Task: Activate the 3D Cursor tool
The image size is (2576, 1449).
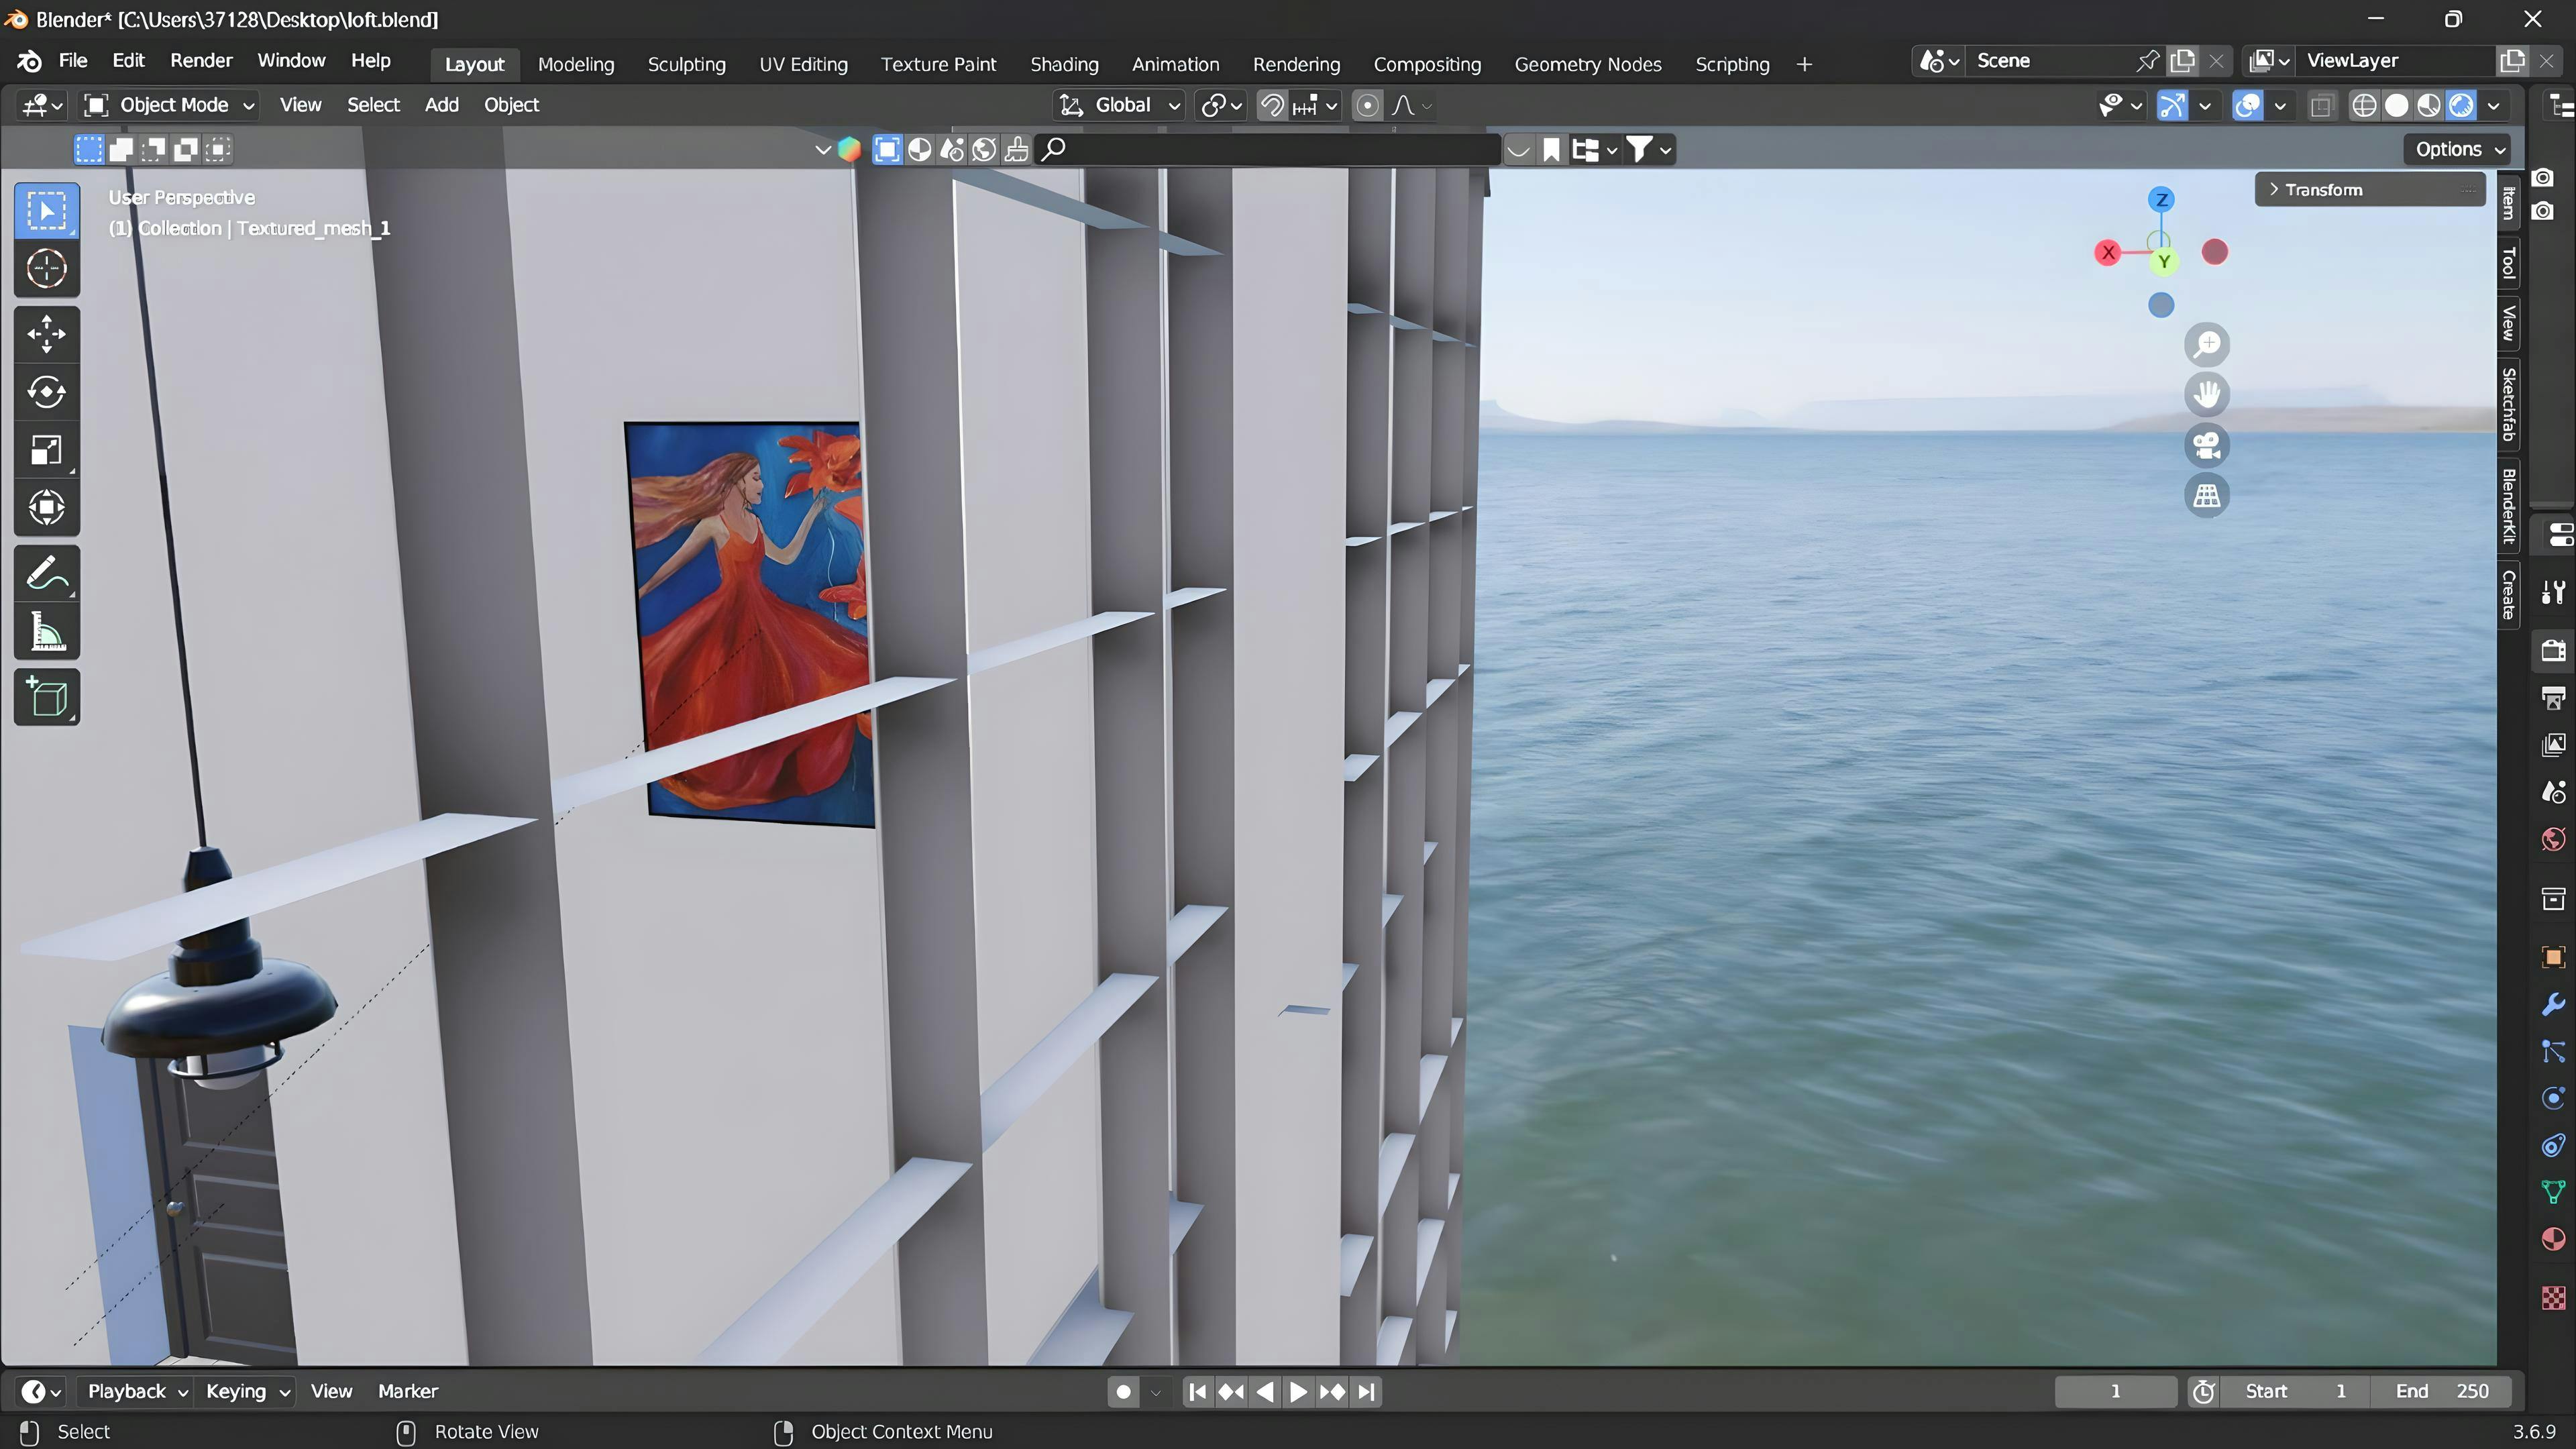Action: pyautogui.click(x=46, y=269)
